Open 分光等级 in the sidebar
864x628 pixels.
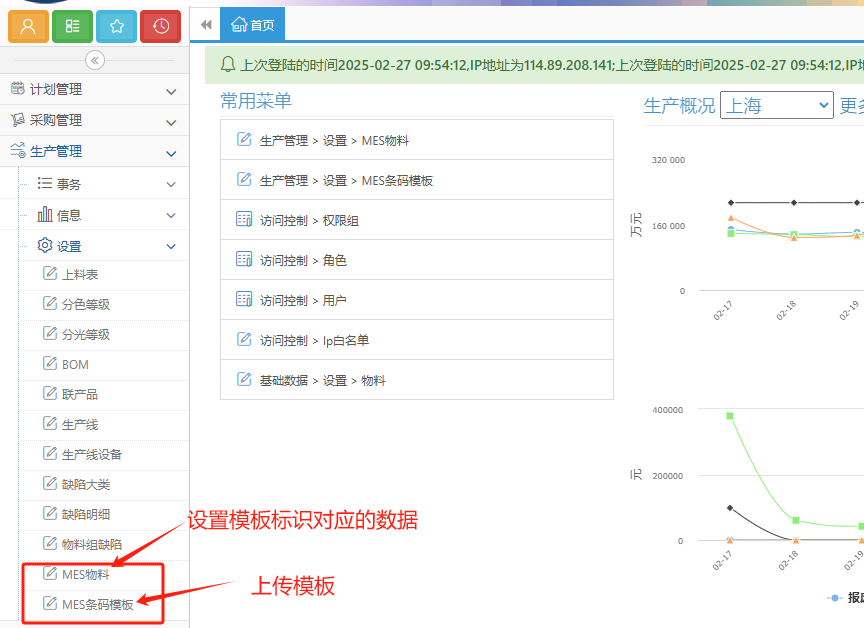click(x=85, y=334)
